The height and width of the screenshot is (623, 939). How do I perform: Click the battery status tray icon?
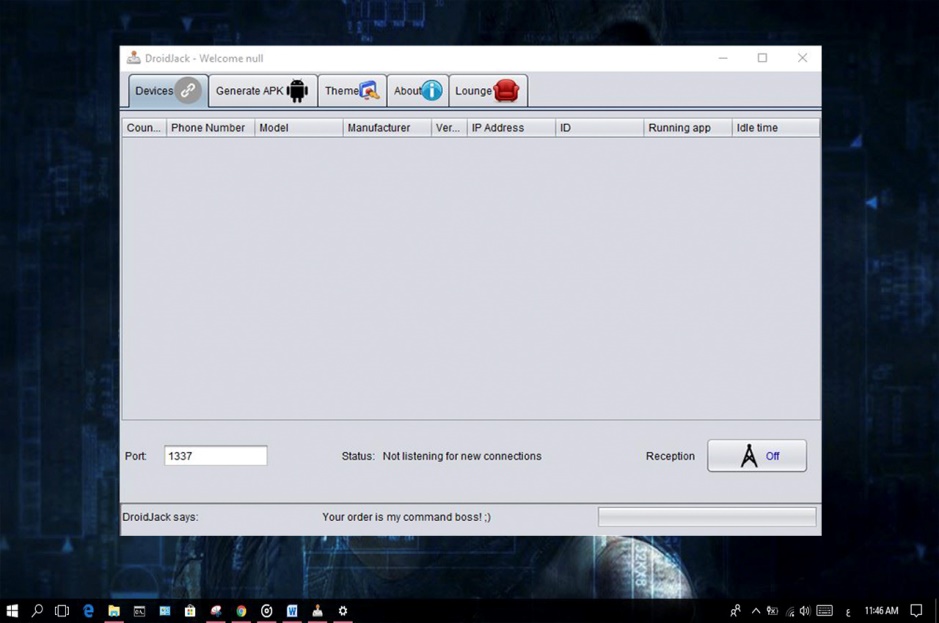773,610
